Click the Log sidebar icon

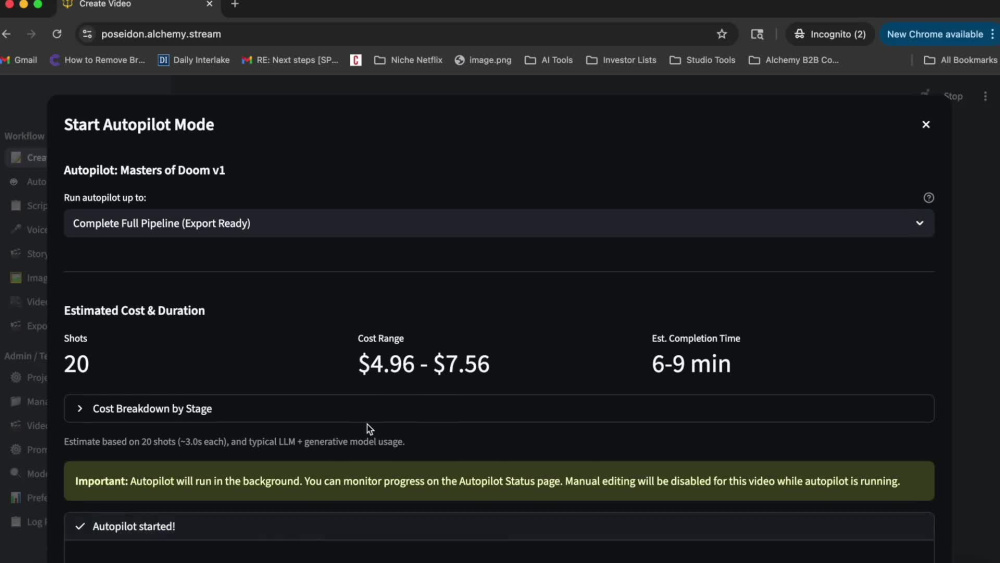tap(15, 522)
